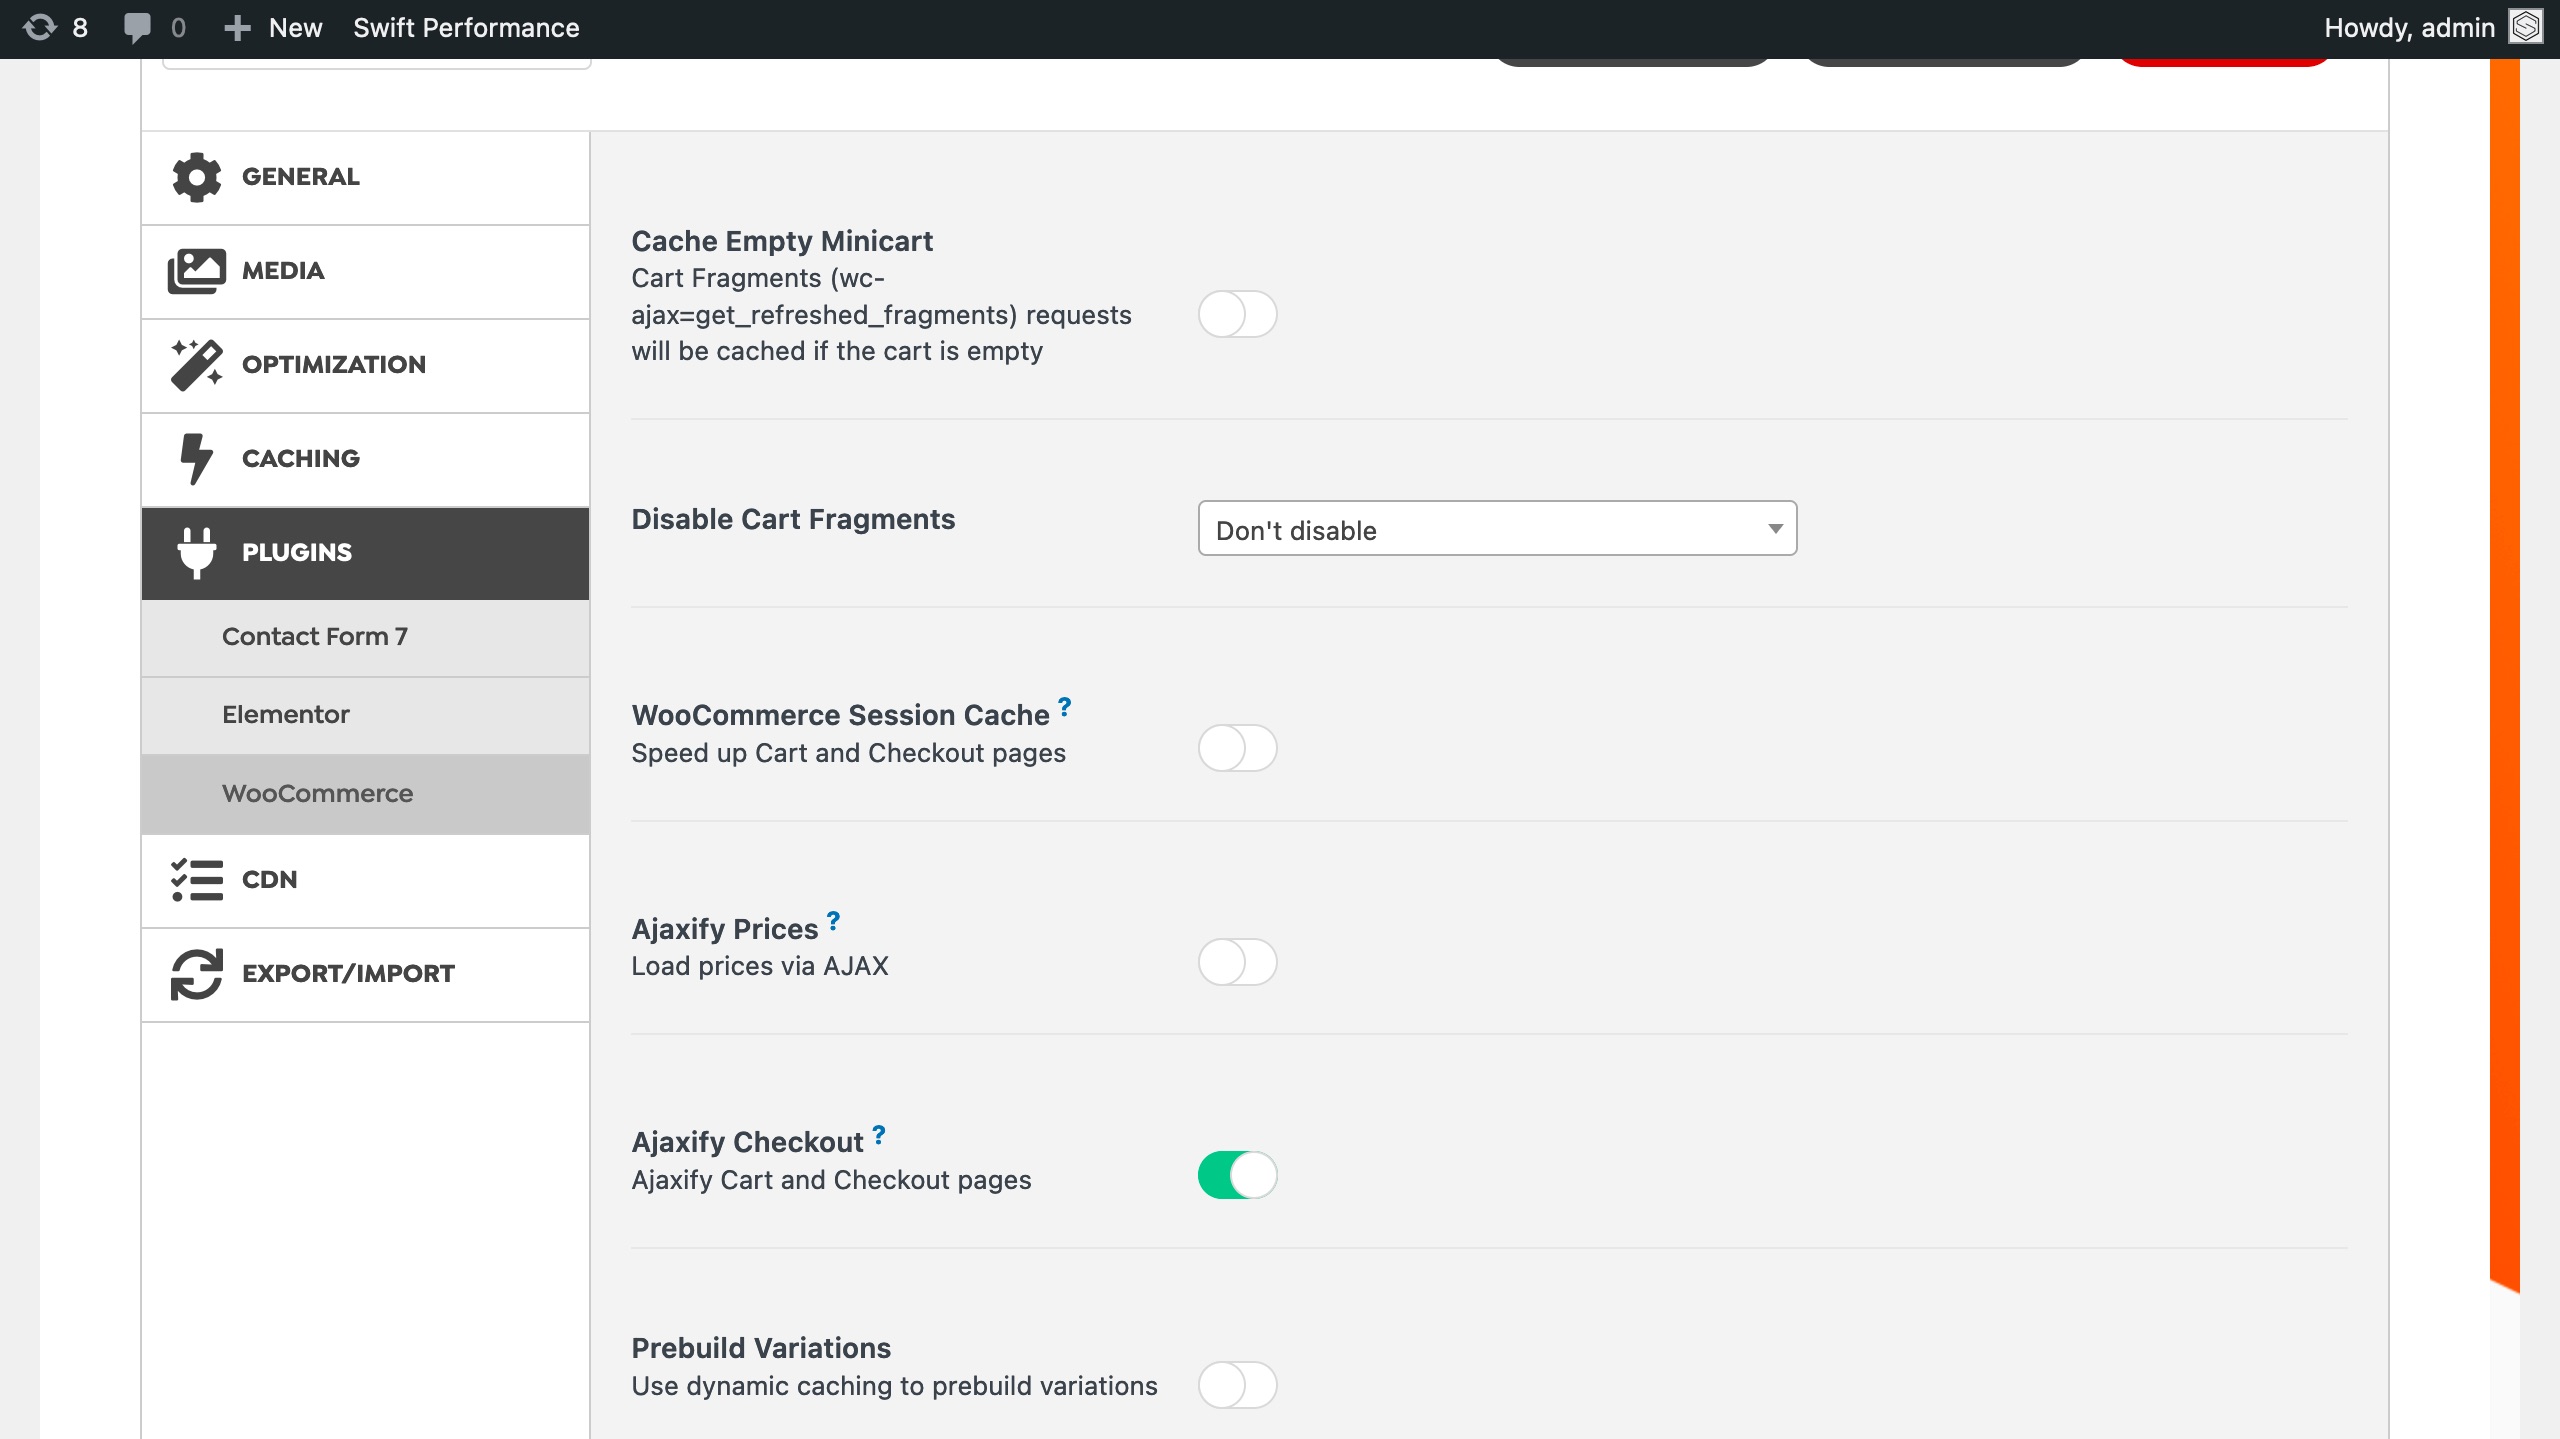Select the Plugins tab
The height and width of the screenshot is (1439, 2560).
(x=365, y=553)
